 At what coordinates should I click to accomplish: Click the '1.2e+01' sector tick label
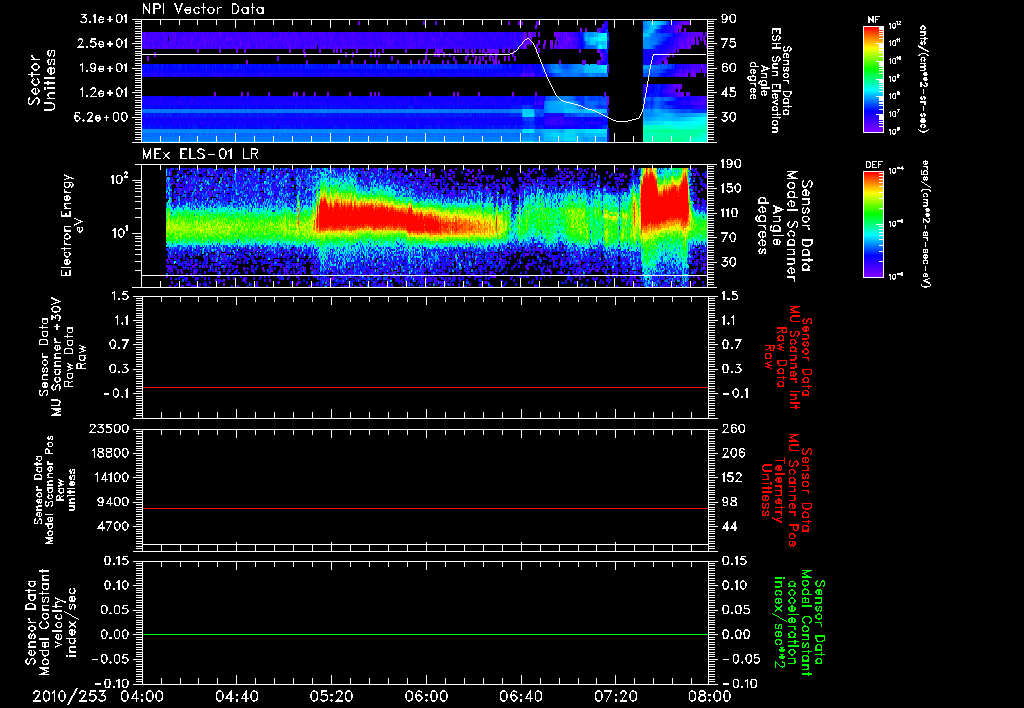(104, 93)
